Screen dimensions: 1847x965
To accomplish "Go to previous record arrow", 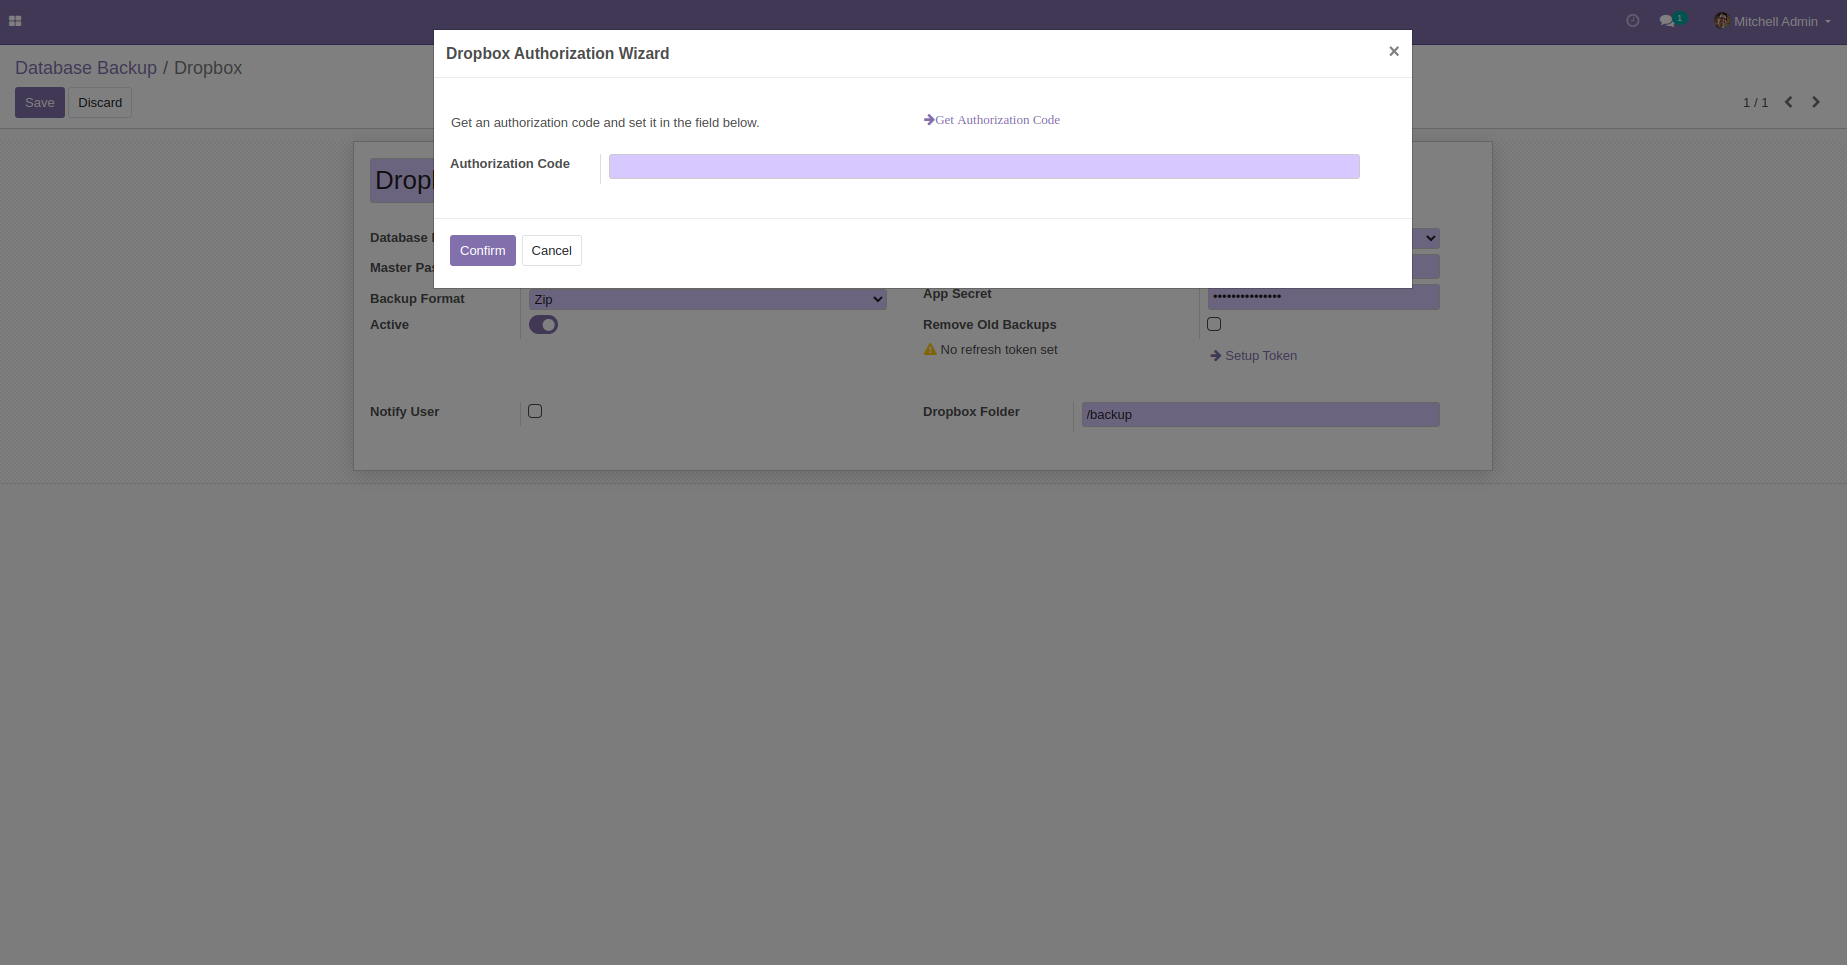I will click(x=1789, y=102).
